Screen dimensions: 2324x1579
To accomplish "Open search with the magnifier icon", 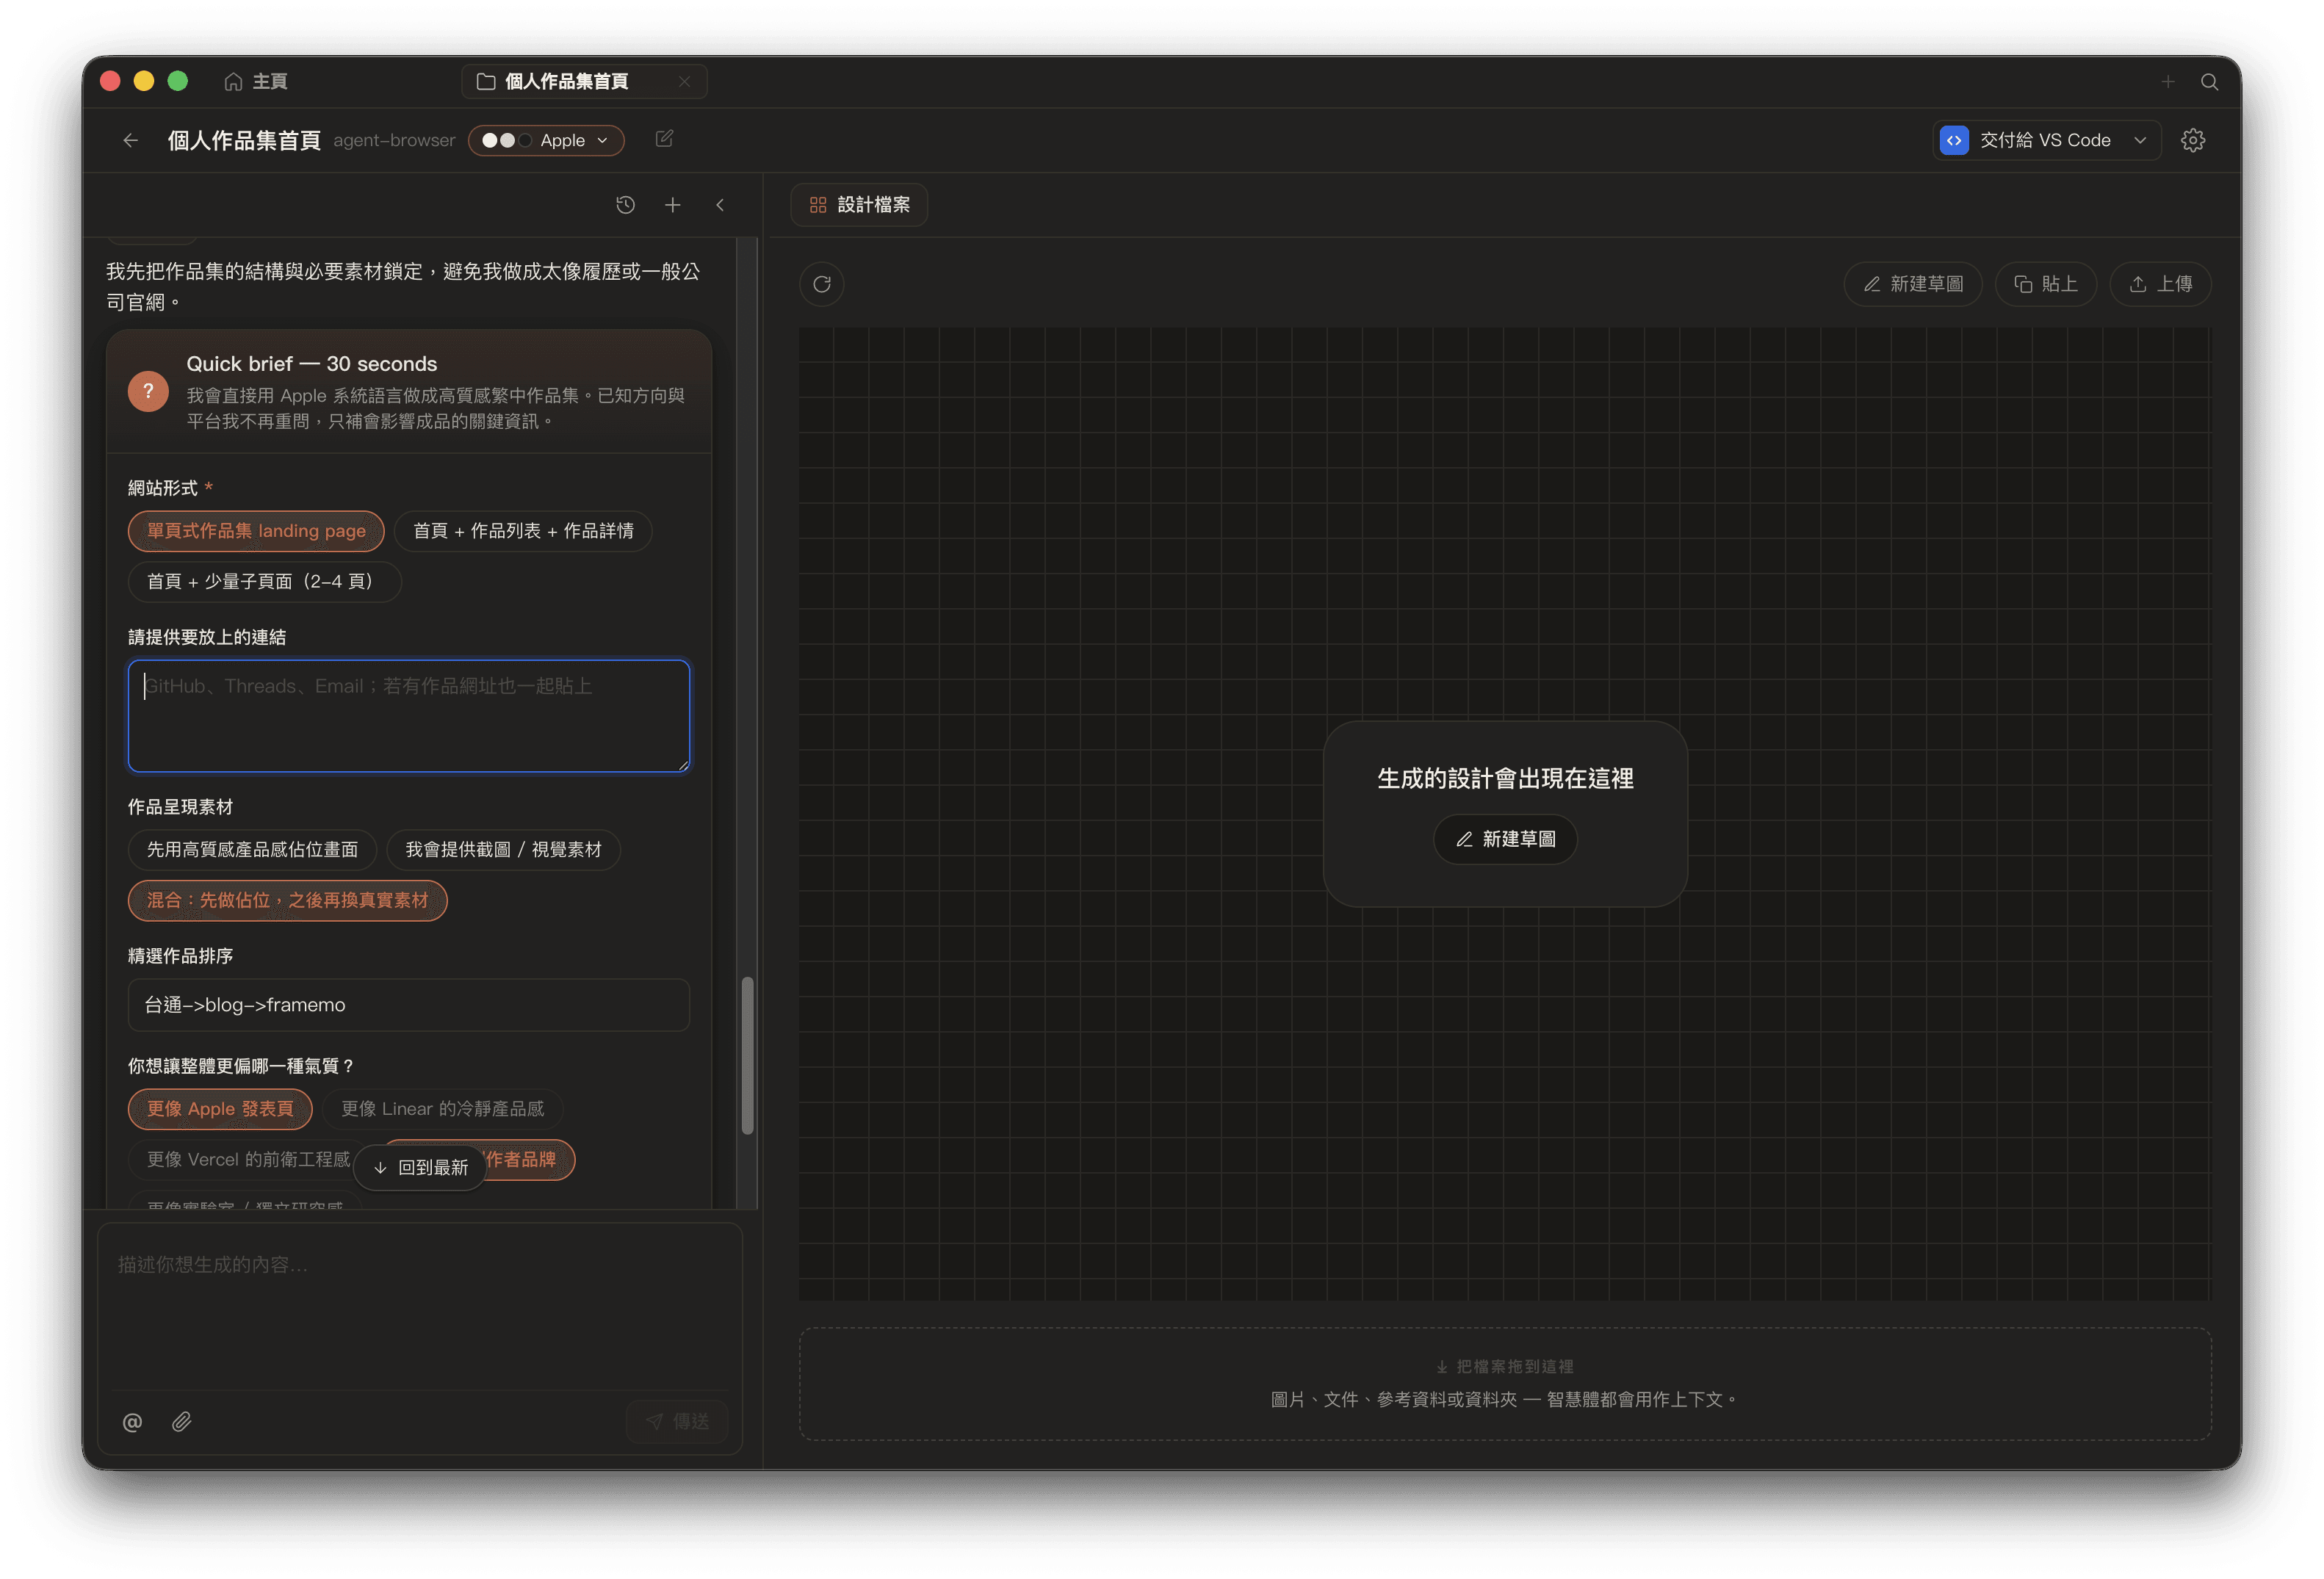I will [x=2209, y=81].
